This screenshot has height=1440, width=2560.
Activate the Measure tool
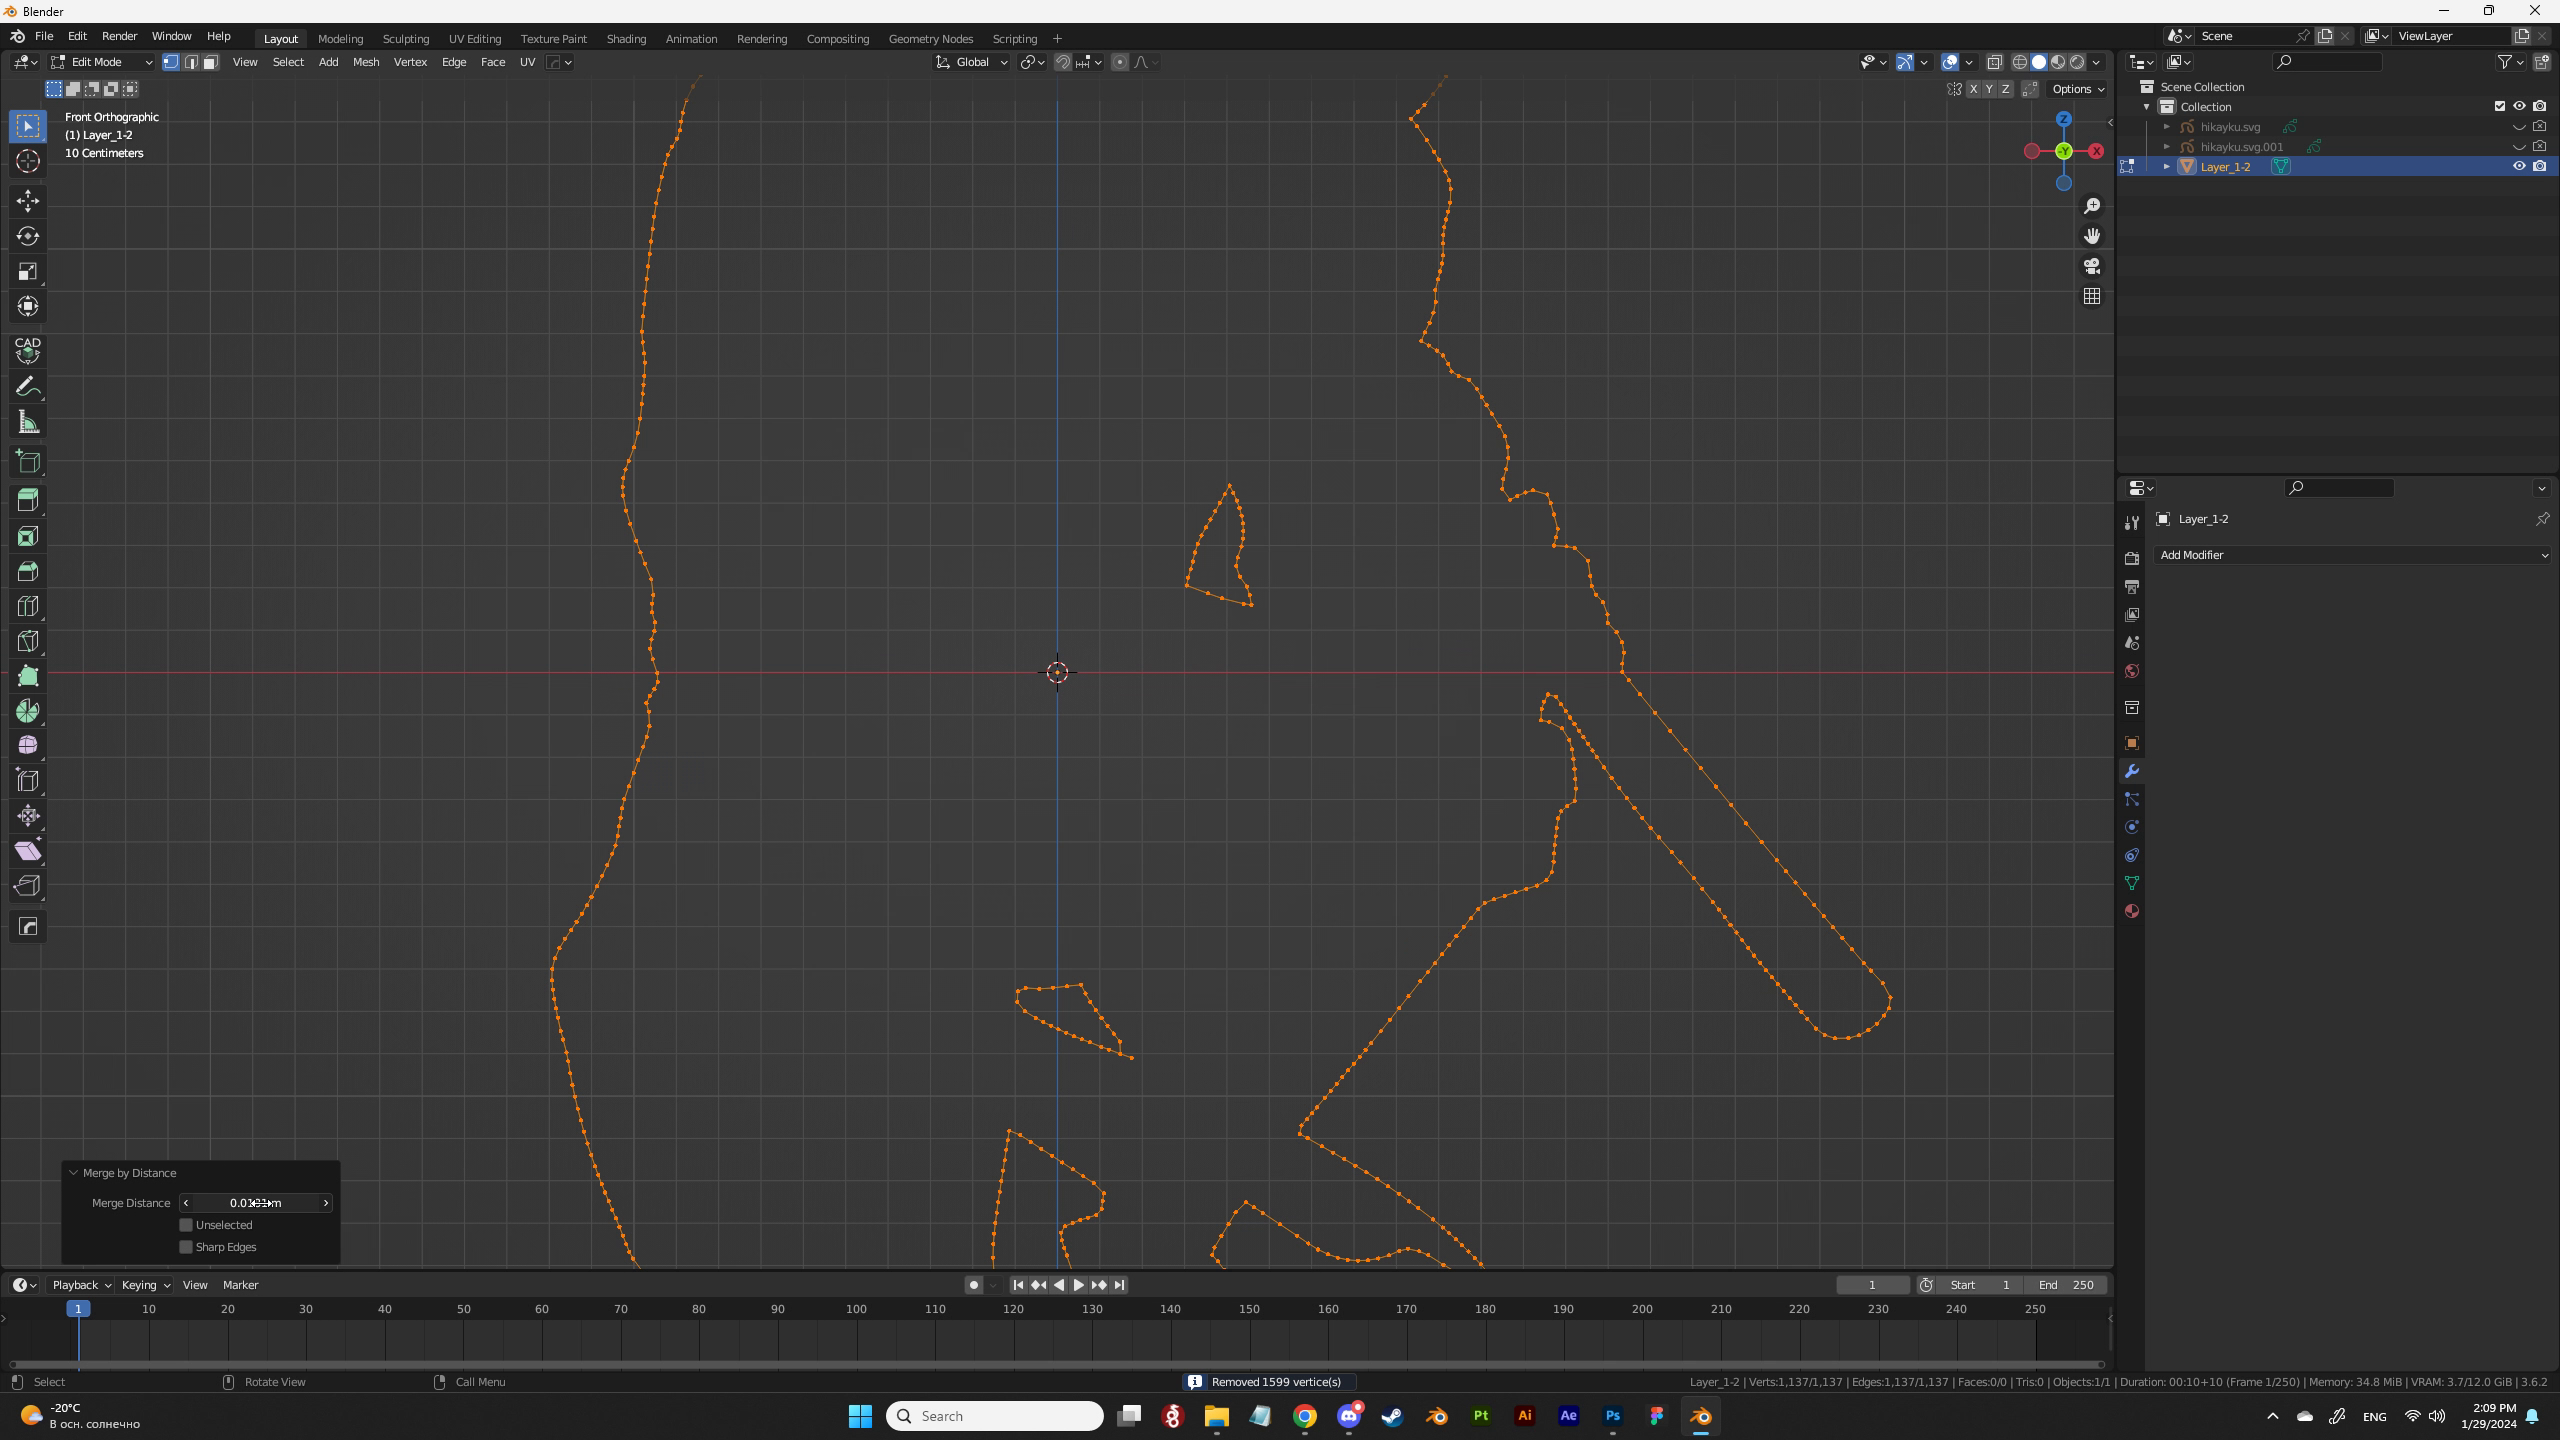click(x=28, y=423)
